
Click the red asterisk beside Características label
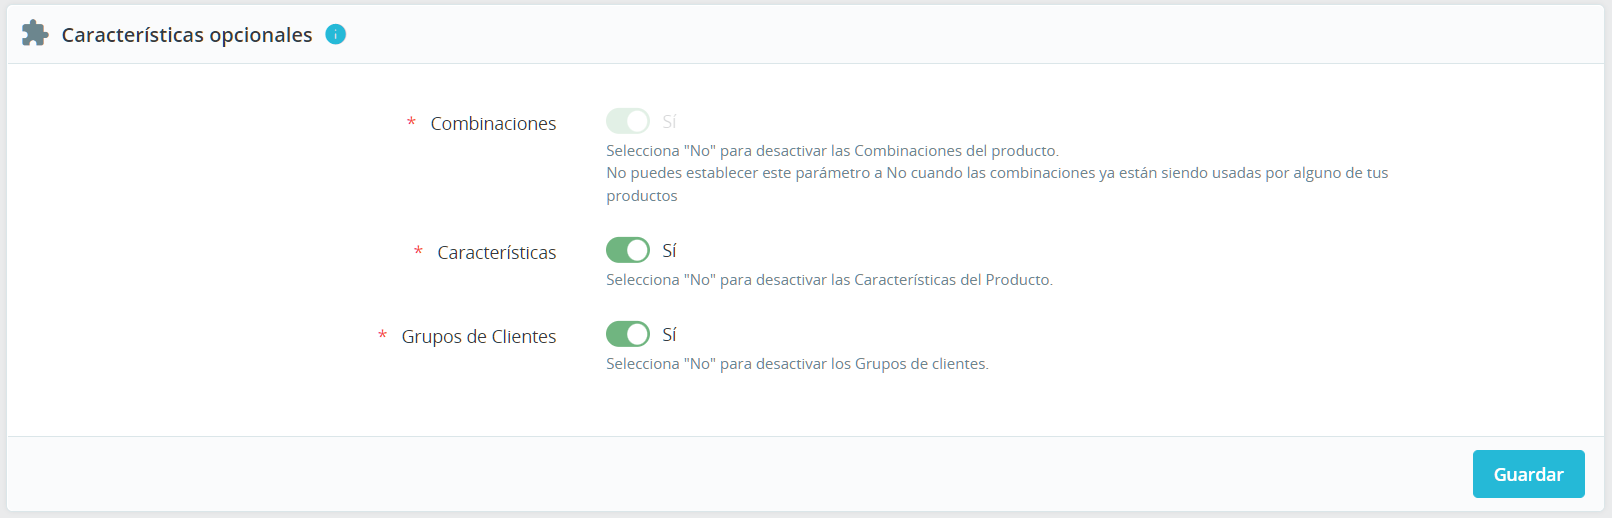[x=418, y=251]
